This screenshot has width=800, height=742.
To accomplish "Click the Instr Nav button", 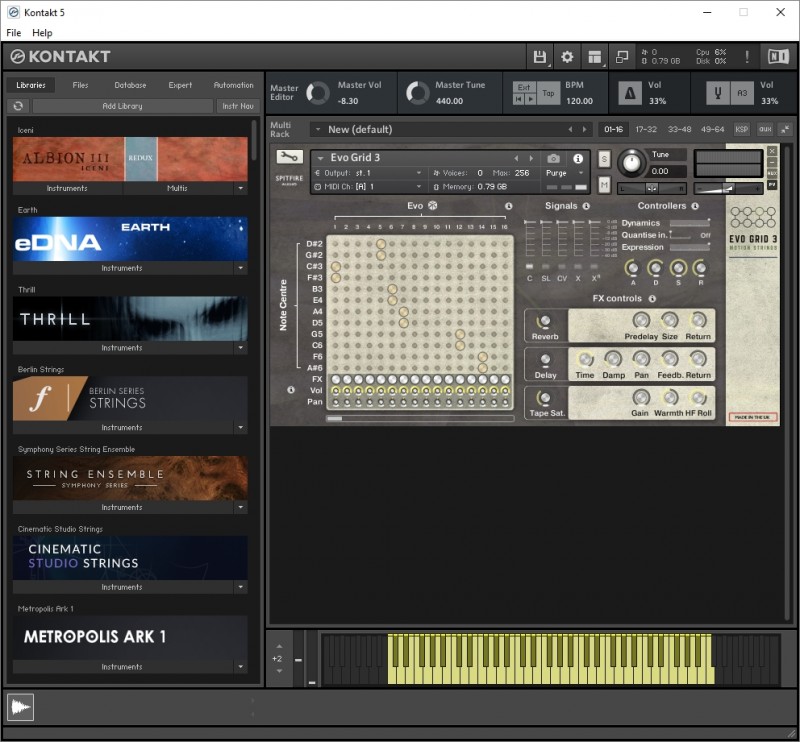I will tap(238, 106).
